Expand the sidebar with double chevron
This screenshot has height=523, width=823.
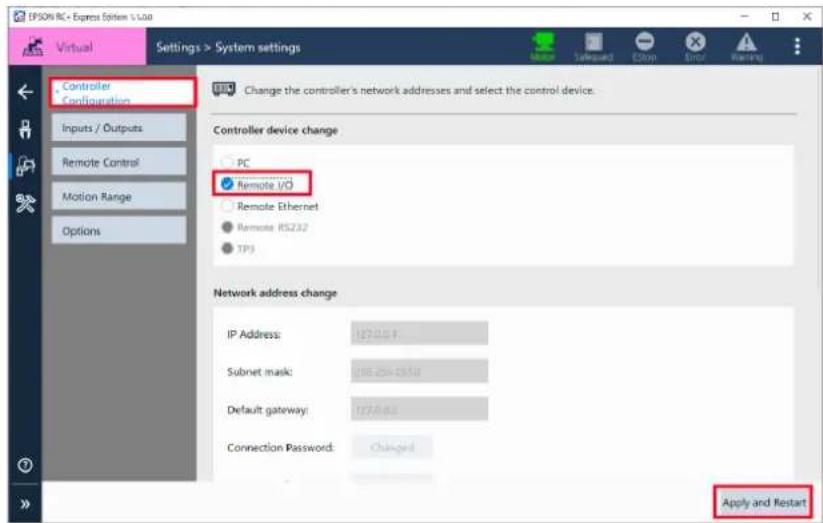point(25,504)
